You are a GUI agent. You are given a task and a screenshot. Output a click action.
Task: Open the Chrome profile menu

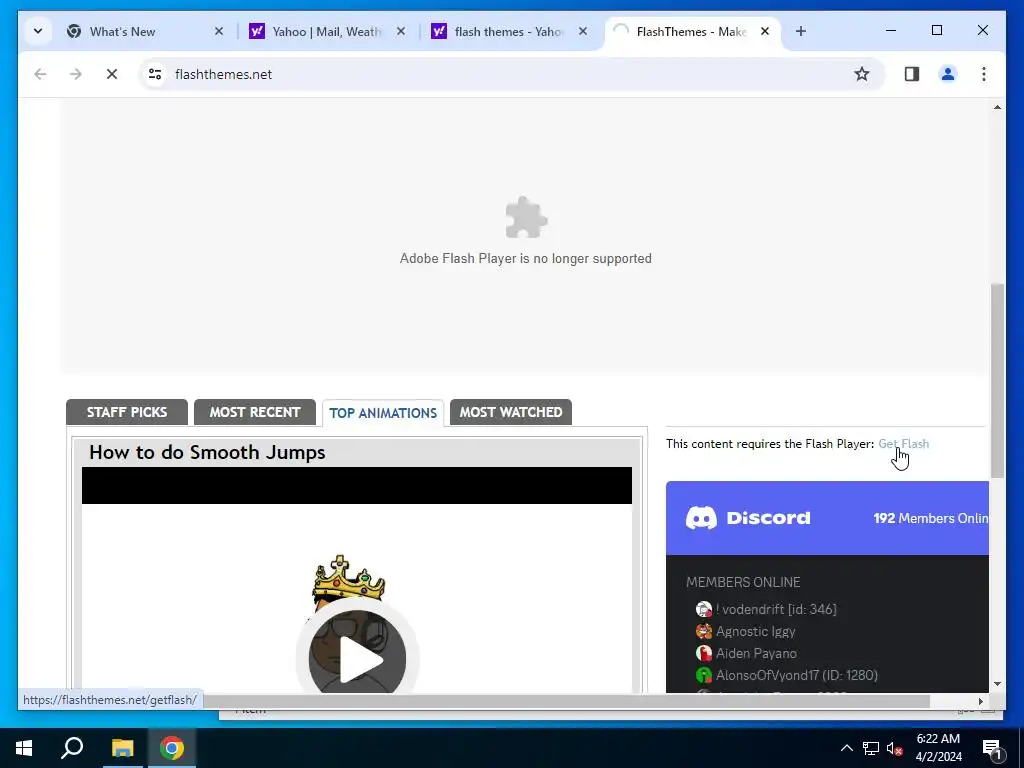(948, 74)
